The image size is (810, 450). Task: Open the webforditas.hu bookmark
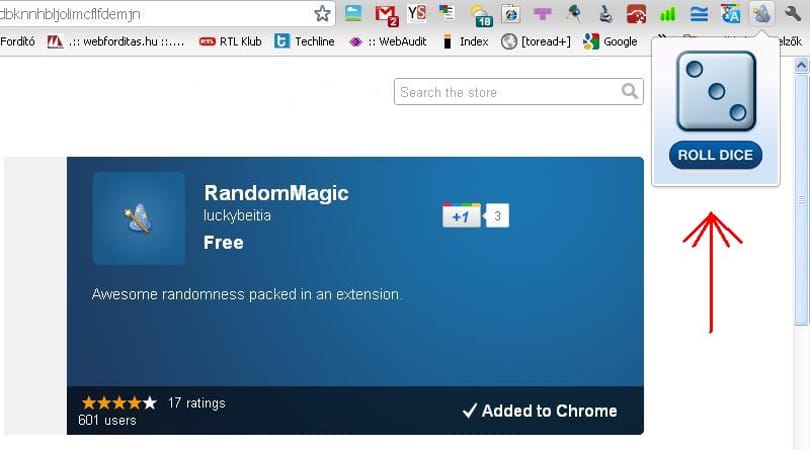116,41
